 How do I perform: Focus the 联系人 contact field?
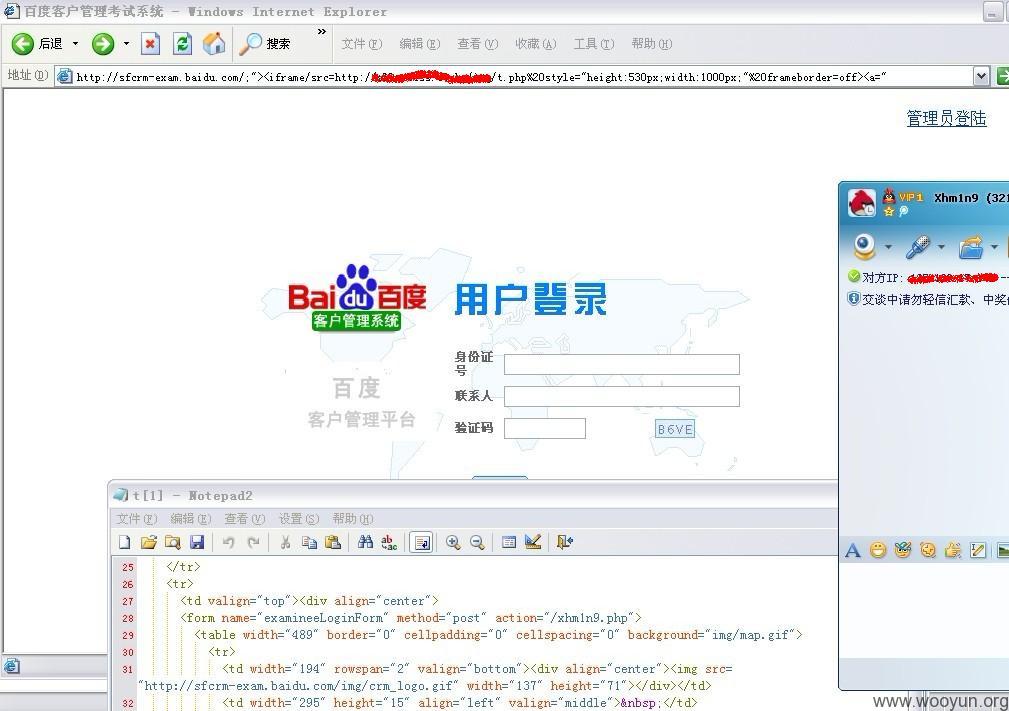point(622,396)
